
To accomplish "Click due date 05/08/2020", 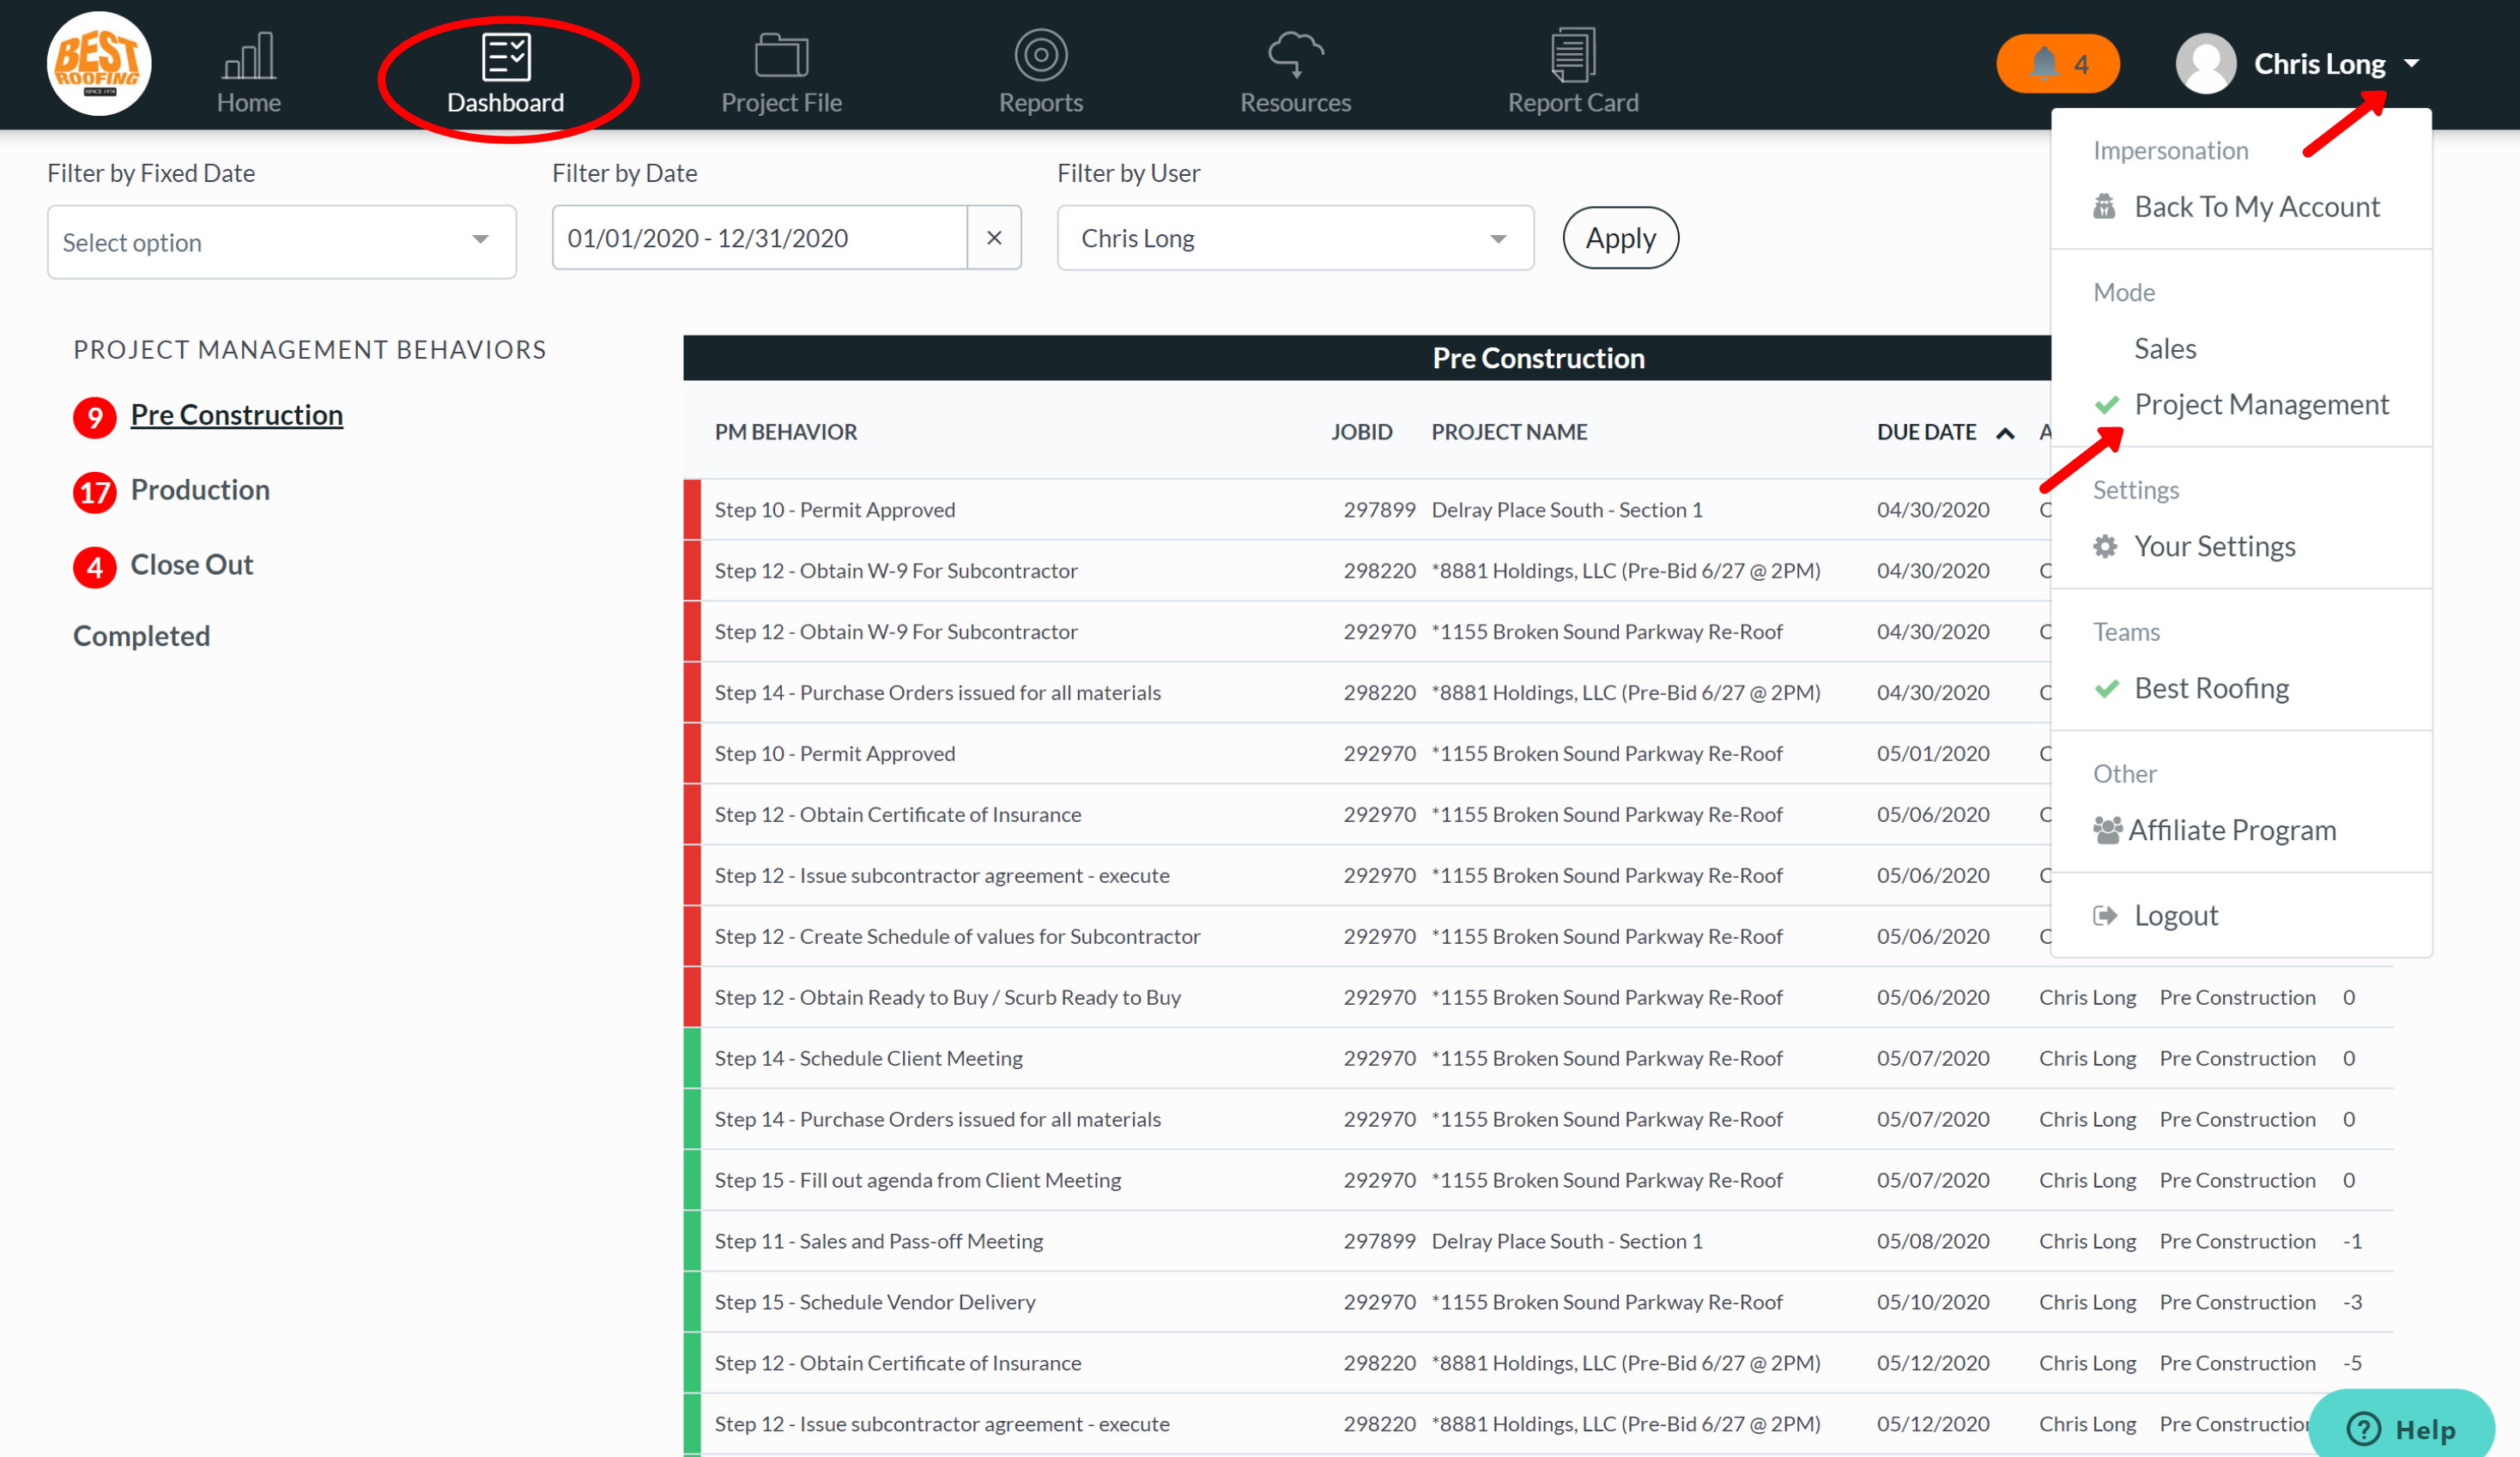I will [x=1933, y=1241].
